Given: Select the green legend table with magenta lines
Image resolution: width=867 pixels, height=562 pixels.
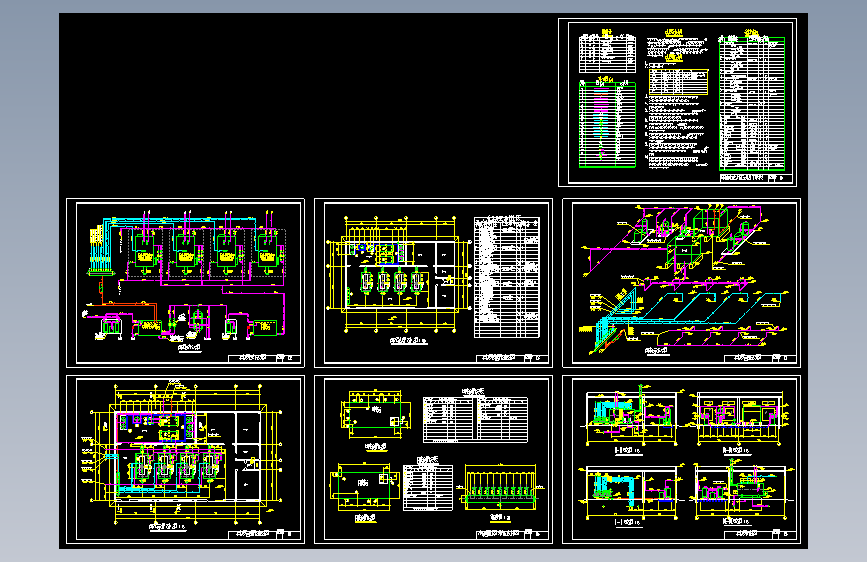Looking at the screenshot, I should tap(607, 124).
